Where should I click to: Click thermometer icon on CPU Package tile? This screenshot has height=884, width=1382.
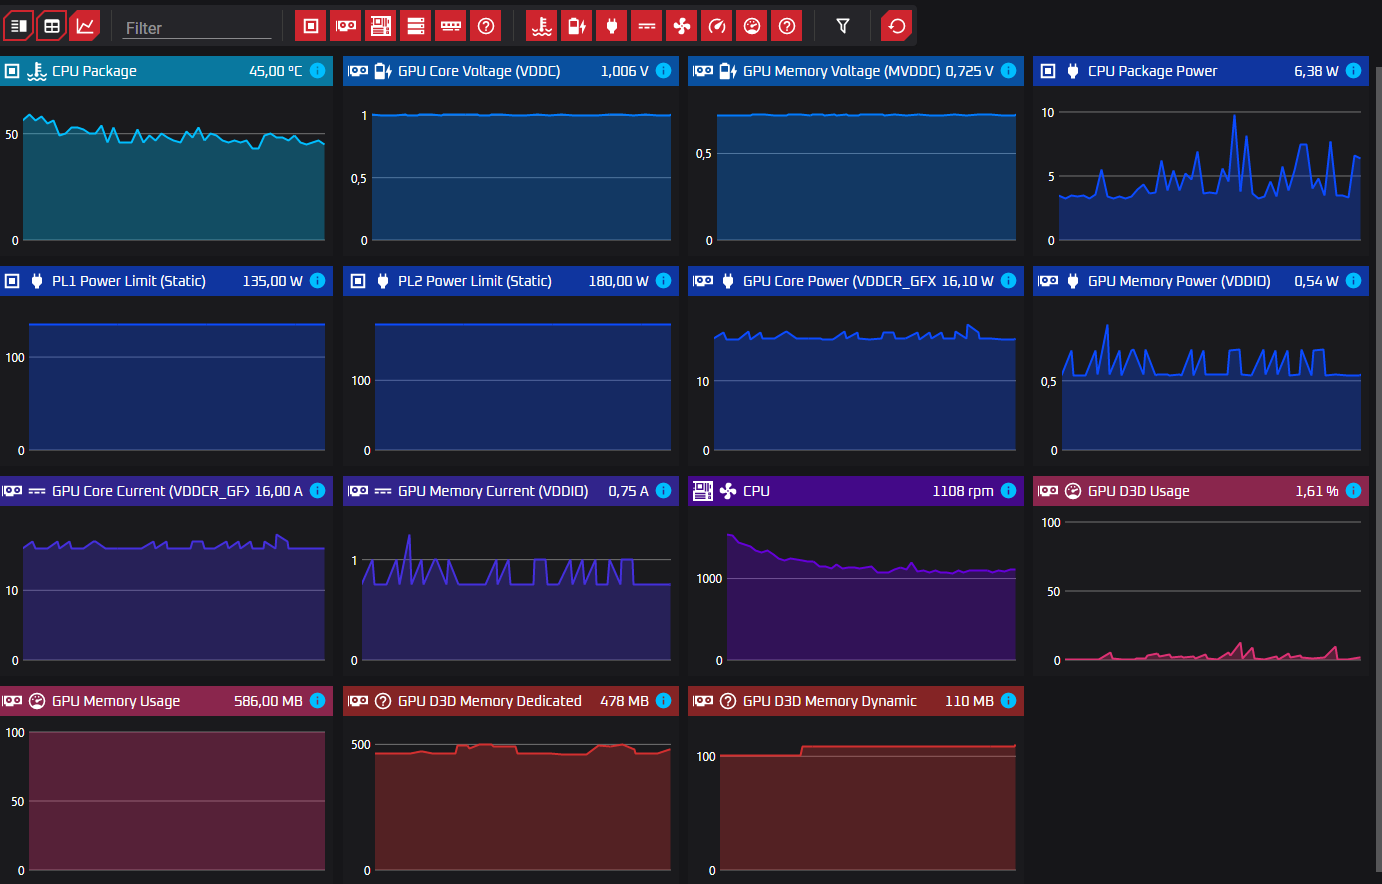point(37,71)
